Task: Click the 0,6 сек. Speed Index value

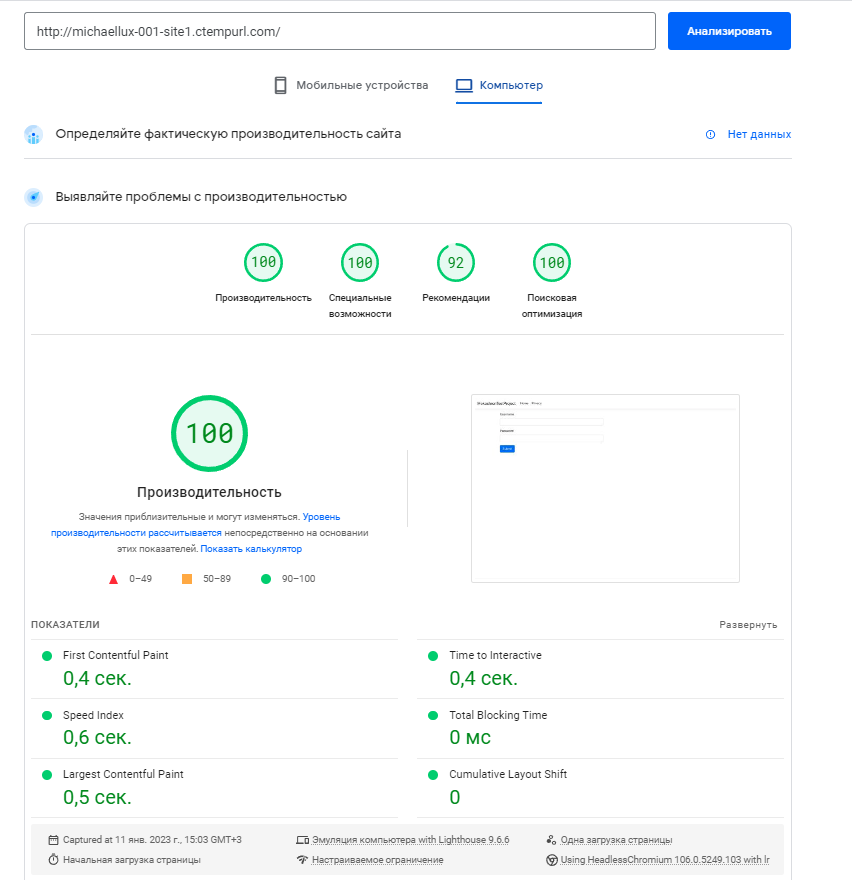Action: tap(97, 737)
